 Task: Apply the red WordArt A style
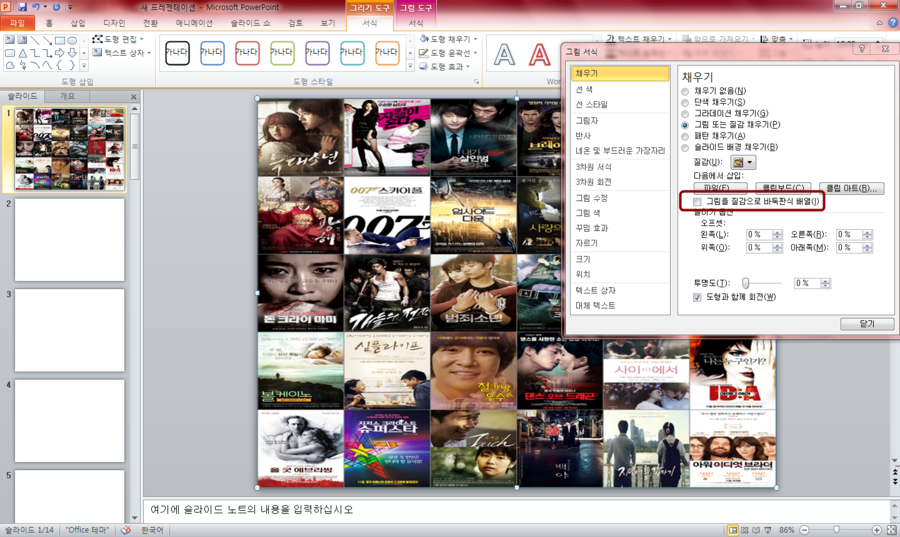pyautogui.click(x=539, y=55)
